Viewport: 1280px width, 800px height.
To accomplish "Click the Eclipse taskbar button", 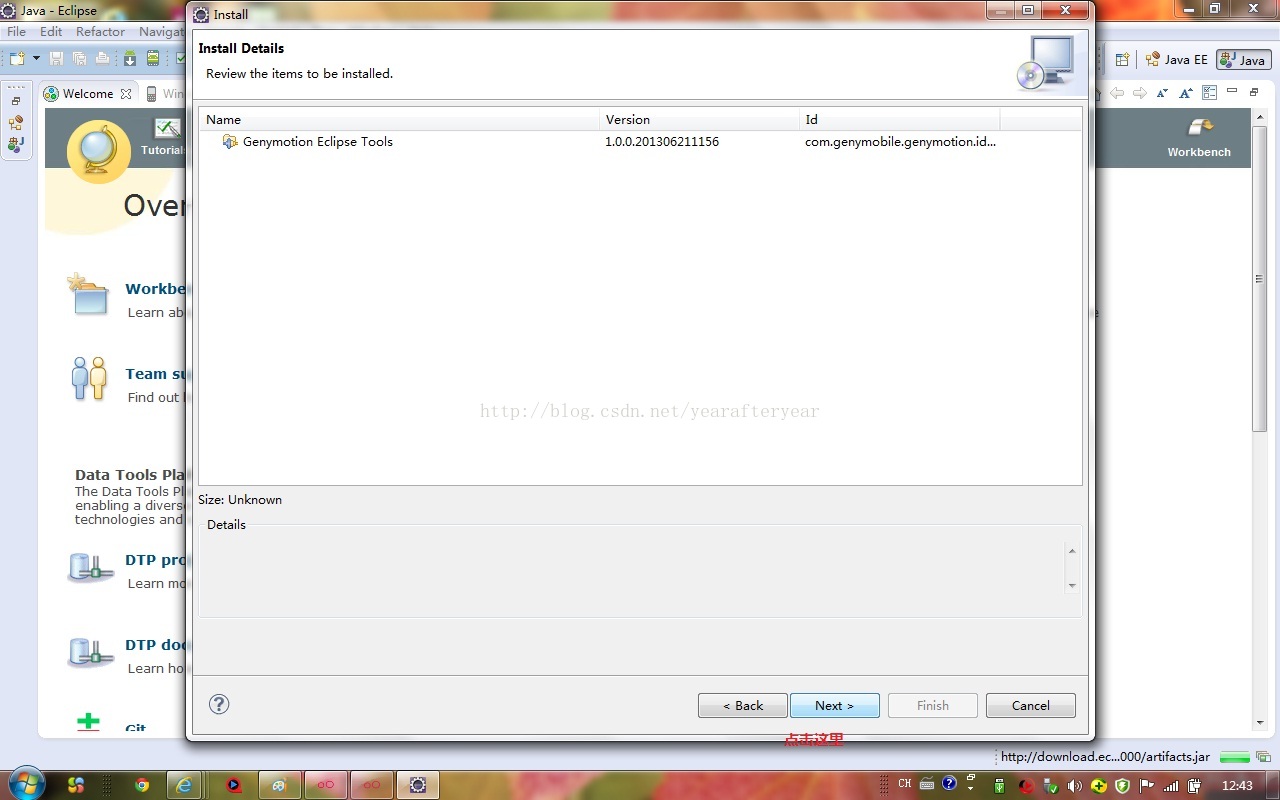I will pos(418,785).
